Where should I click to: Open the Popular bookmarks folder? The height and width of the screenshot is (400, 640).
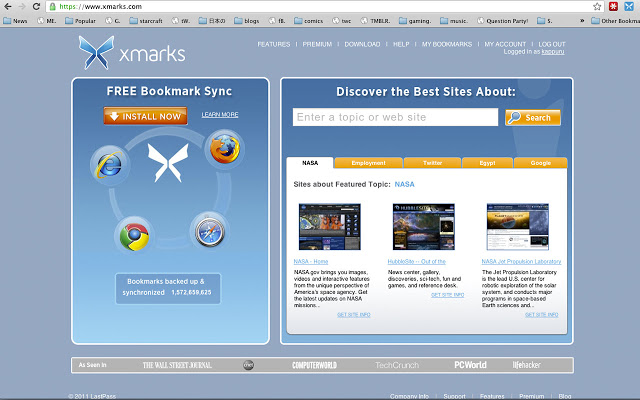click(80, 21)
